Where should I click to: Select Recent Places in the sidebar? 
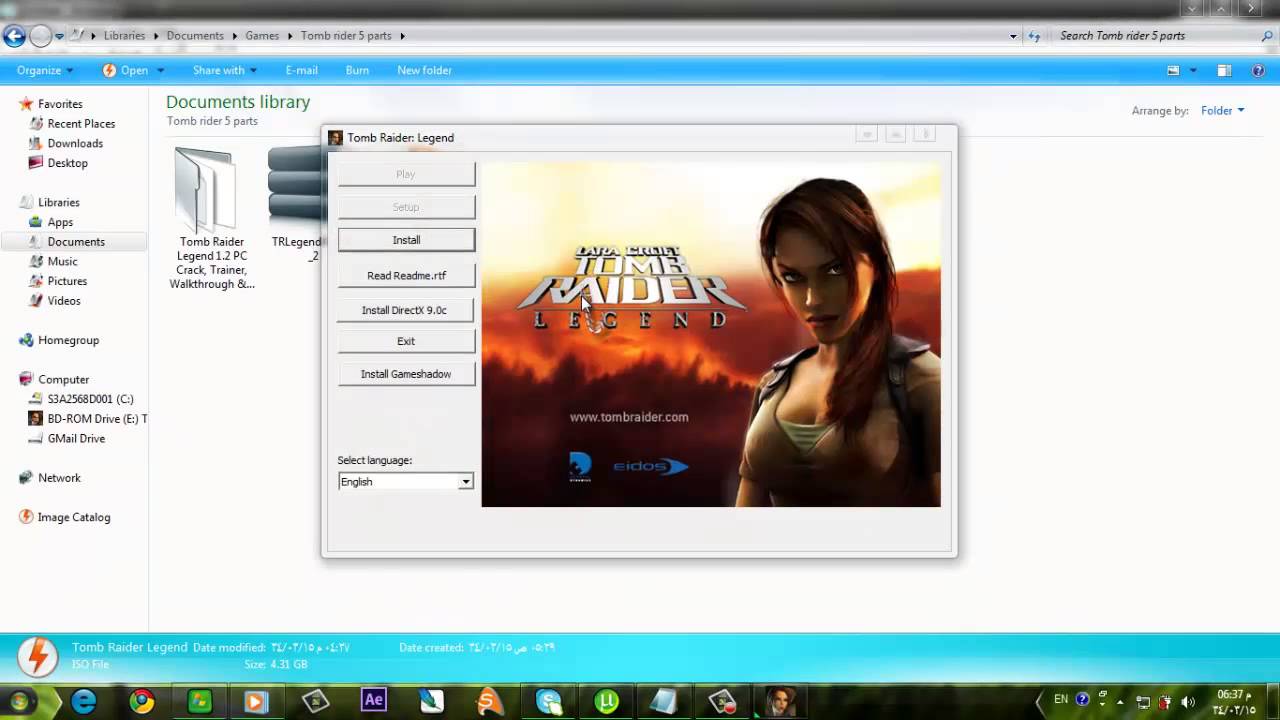(81, 124)
